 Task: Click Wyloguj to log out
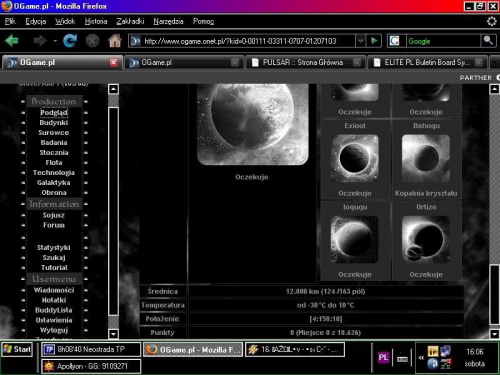coord(54,330)
